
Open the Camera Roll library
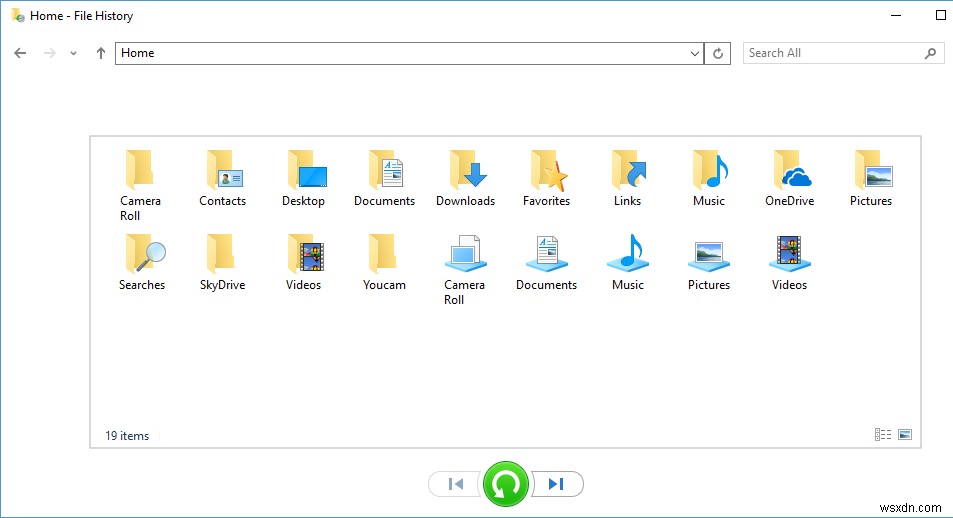(464, 270)
